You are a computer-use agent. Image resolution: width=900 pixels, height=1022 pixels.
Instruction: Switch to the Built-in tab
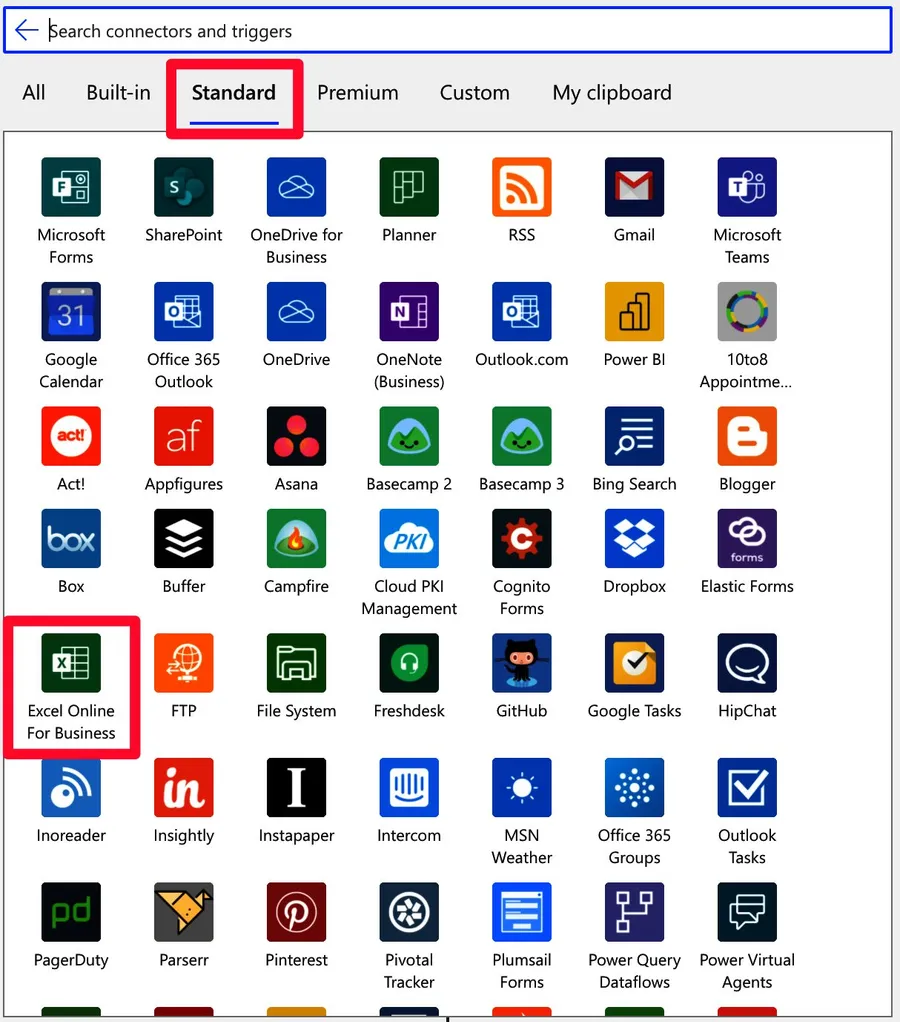118,92
